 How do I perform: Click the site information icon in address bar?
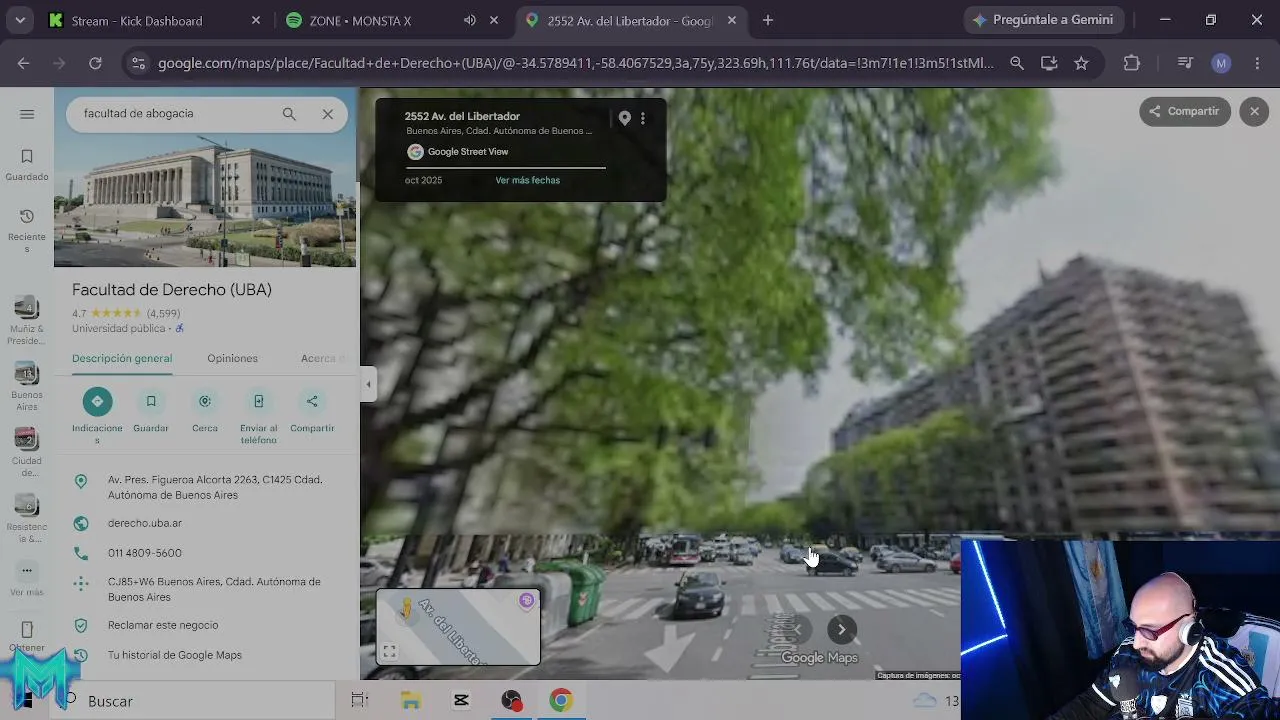(x=138, y=63)
